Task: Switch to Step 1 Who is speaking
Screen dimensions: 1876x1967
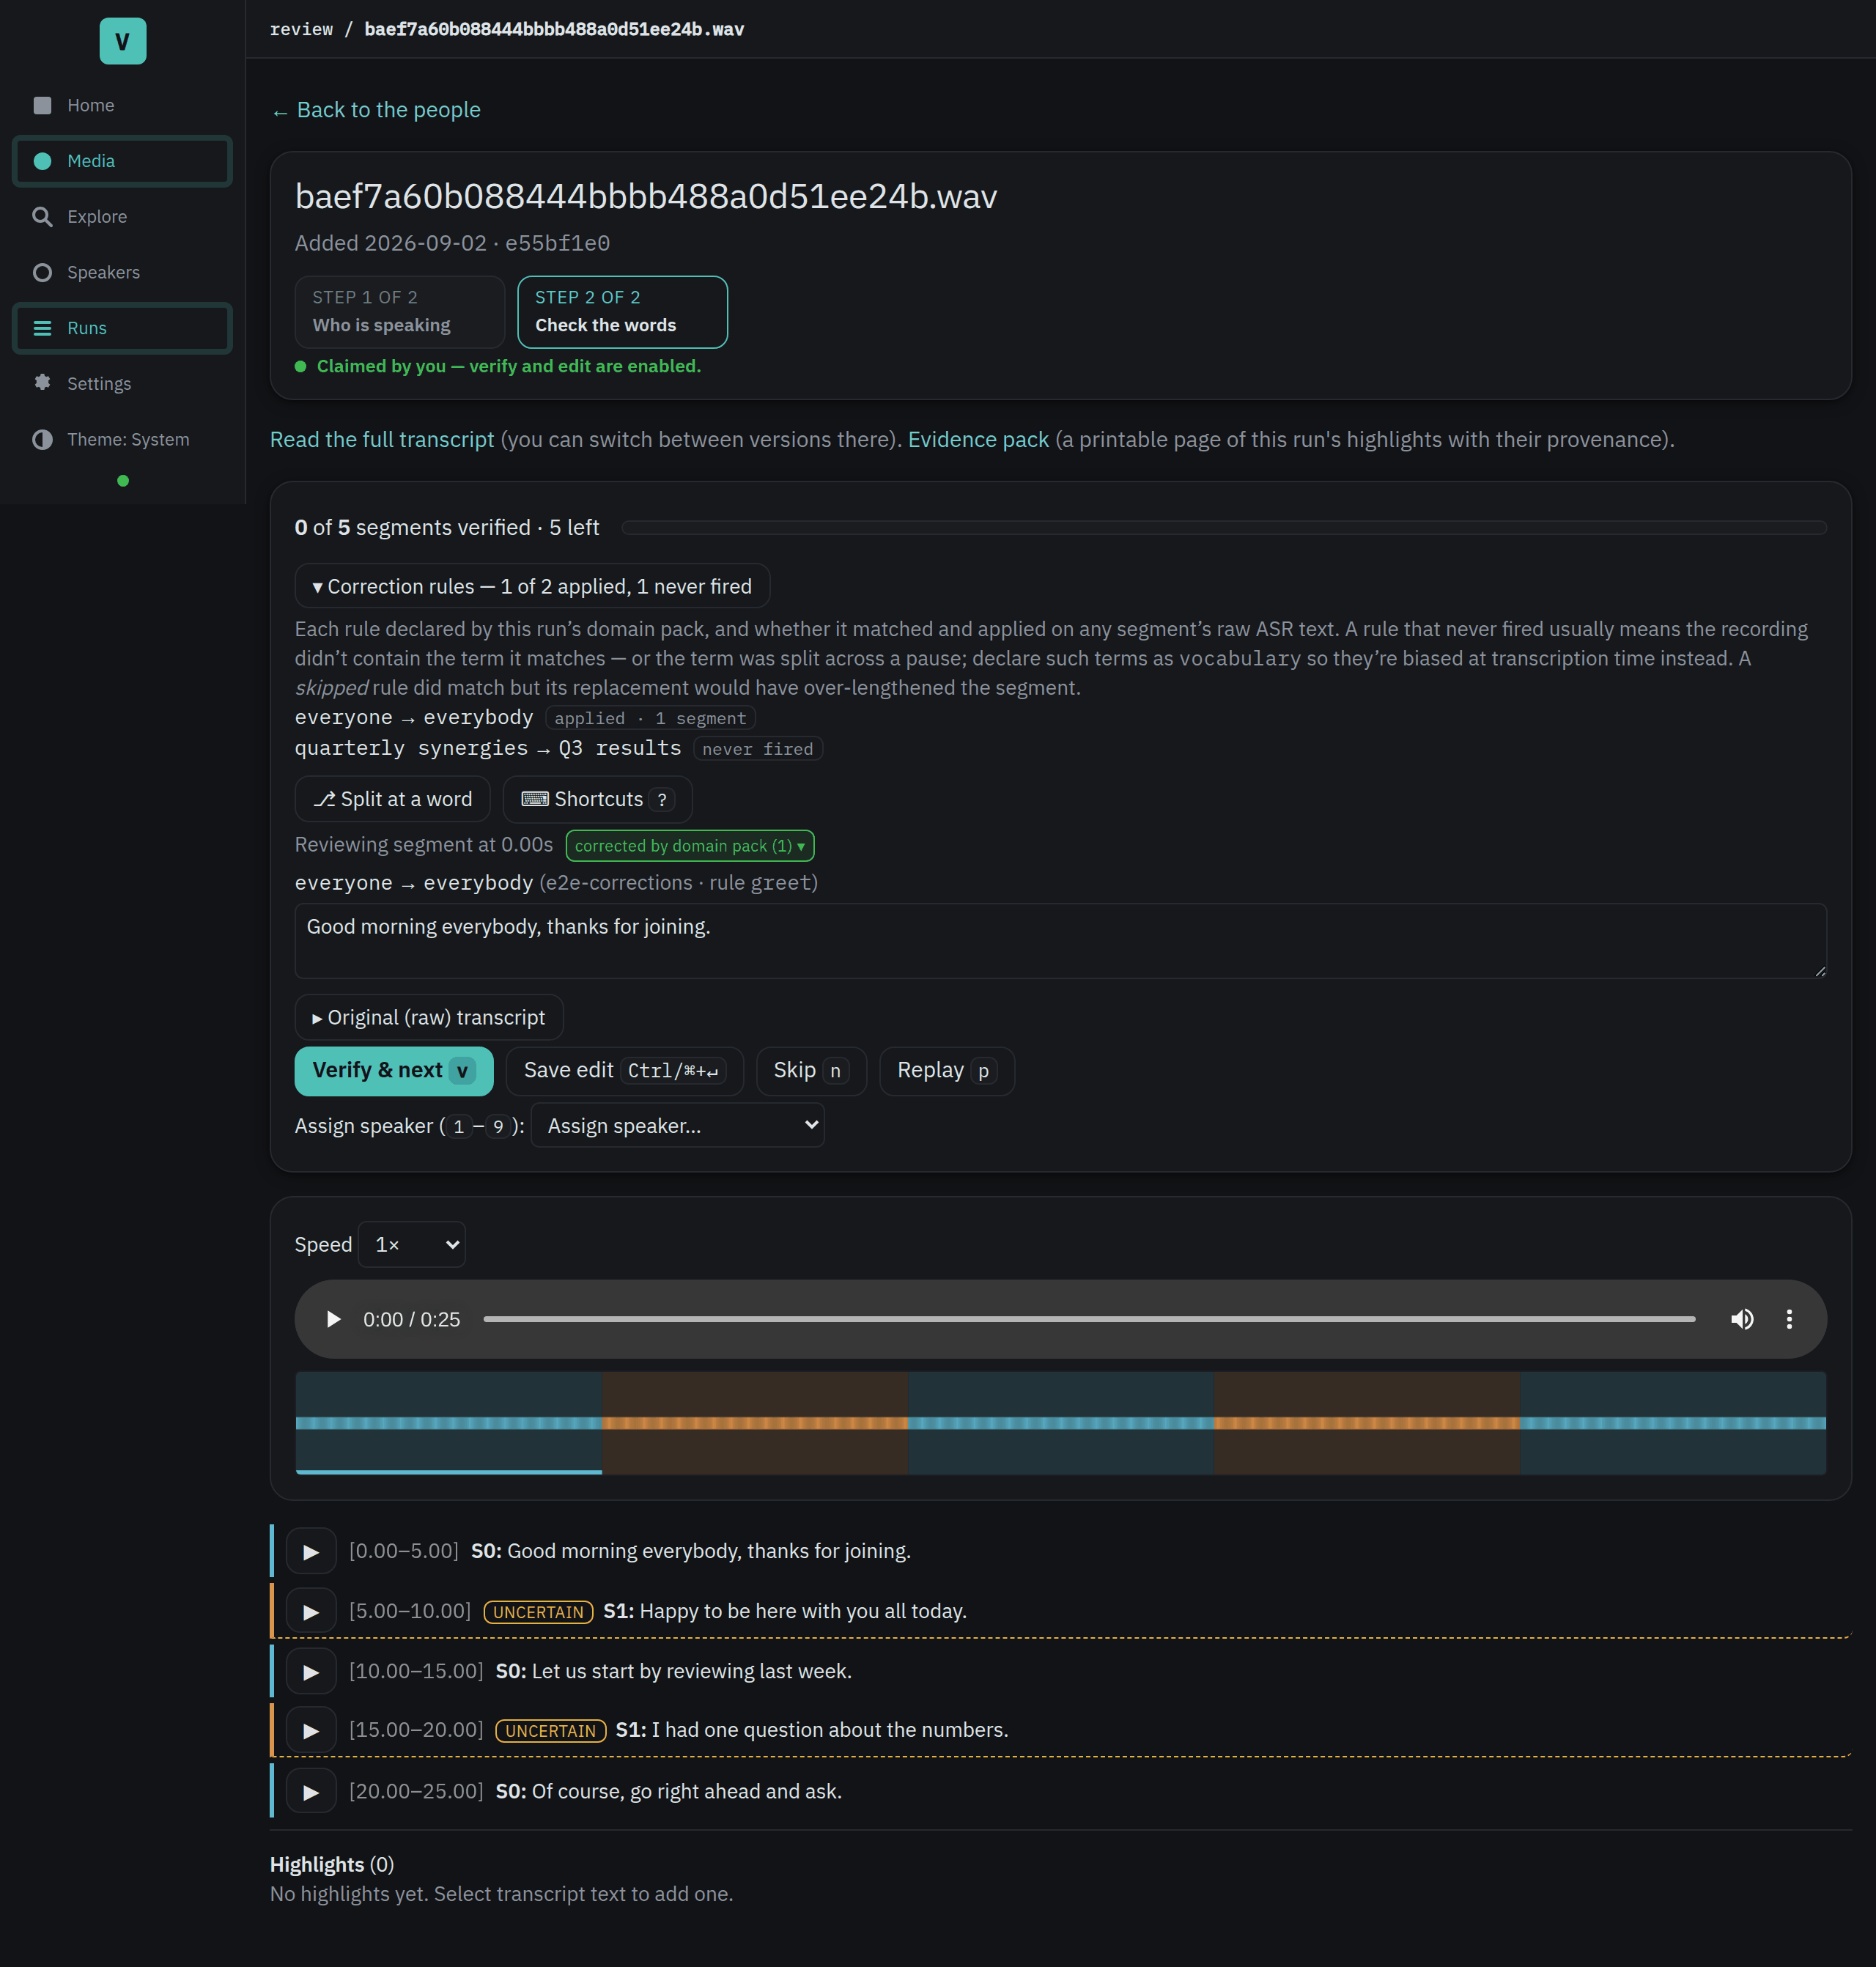Action: tap(399, 312)
